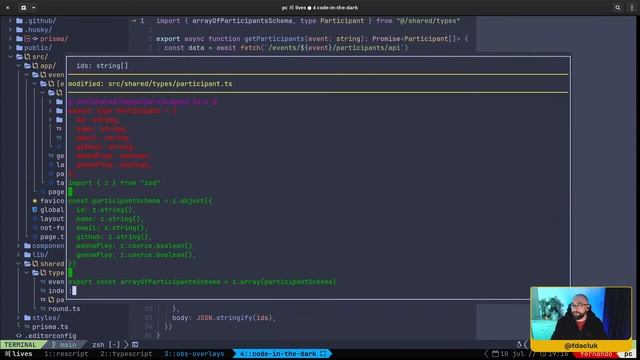Click the git status icon beside pa file
640x360 pixels.
click(x=51, y=300)
